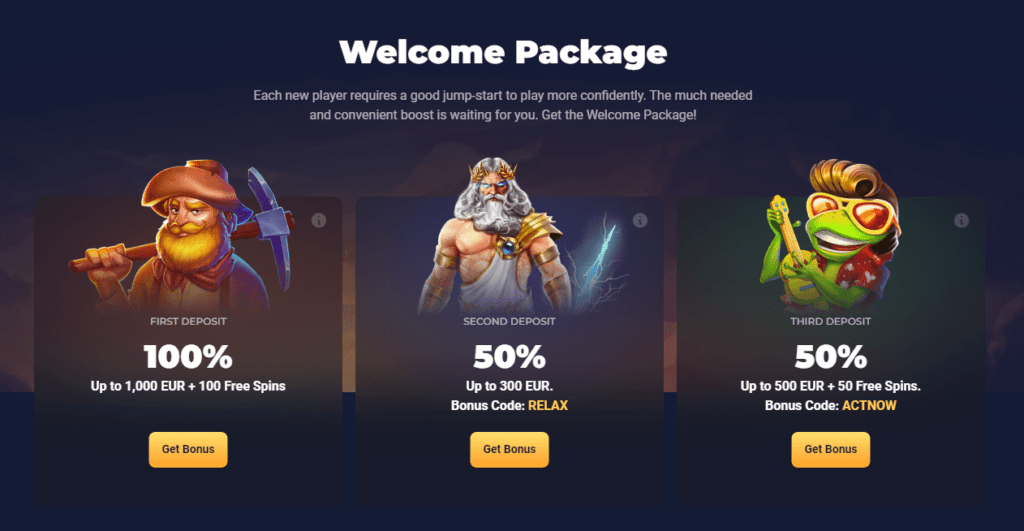Click the Third Deposit 50% text
The width and height of the screenshot is (1024, 531).
(x=831, y=357)
